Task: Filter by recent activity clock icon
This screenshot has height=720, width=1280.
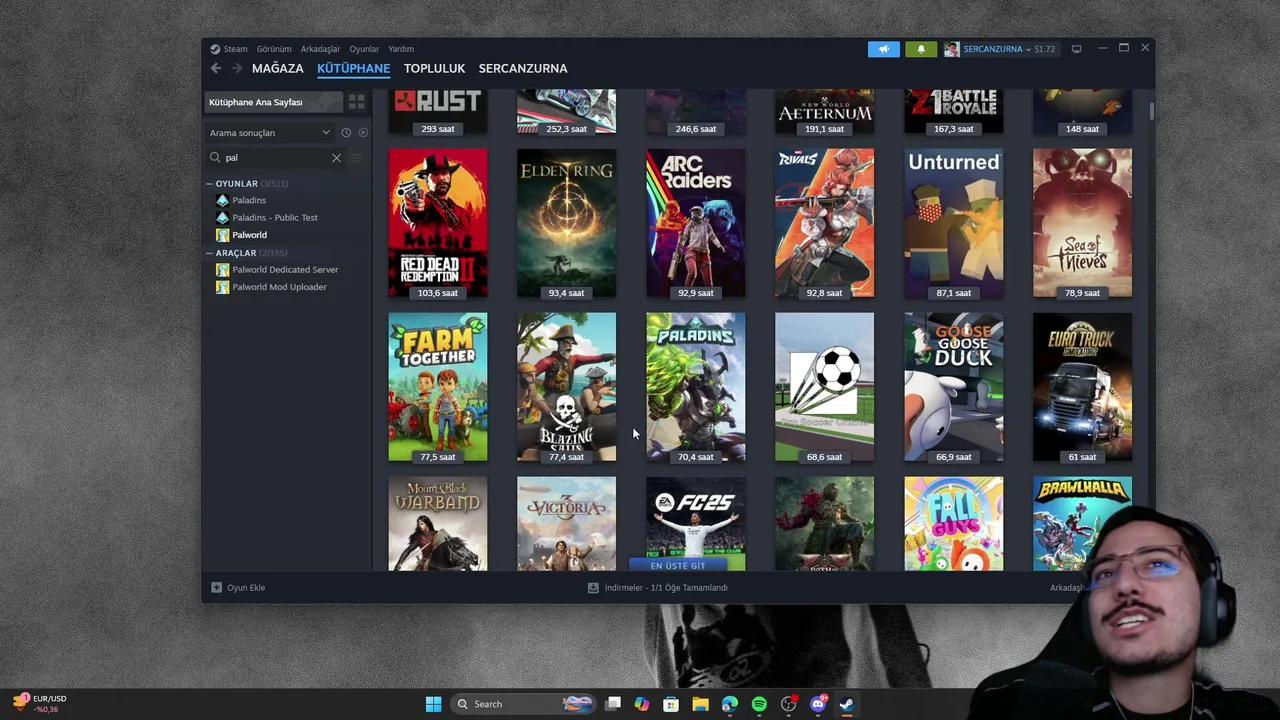Action: 346,132
